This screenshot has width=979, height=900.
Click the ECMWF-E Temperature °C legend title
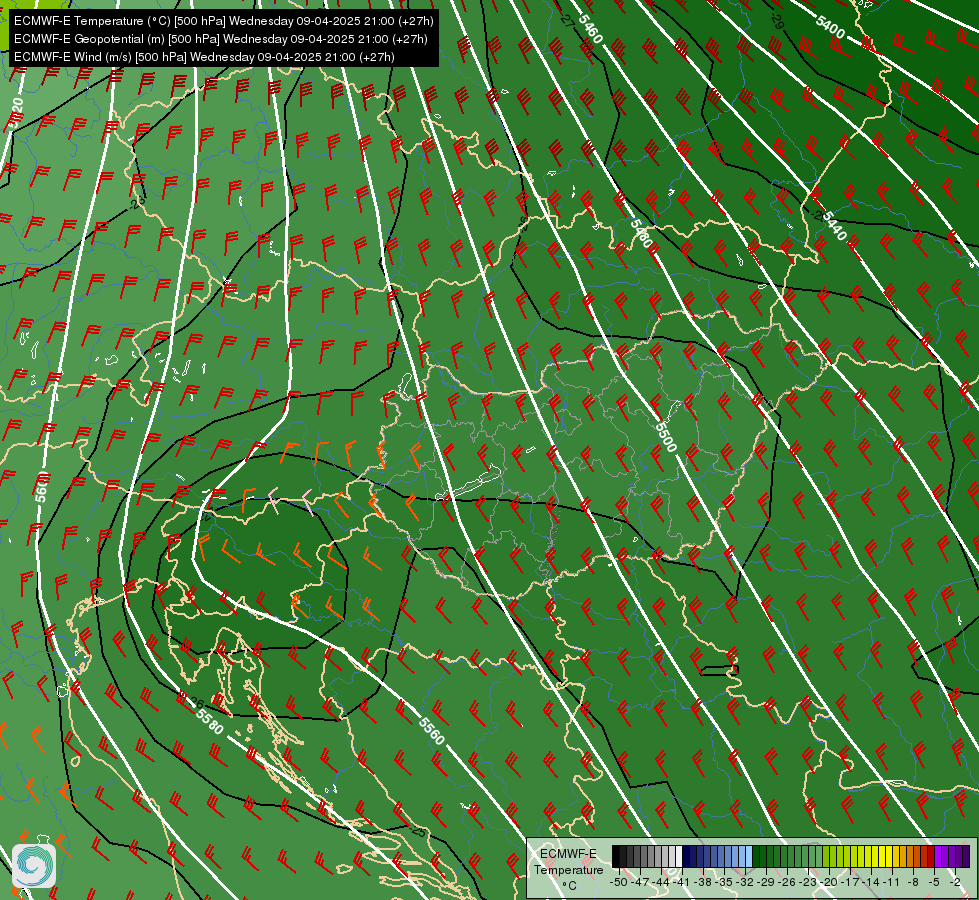[x=568, y=869]
